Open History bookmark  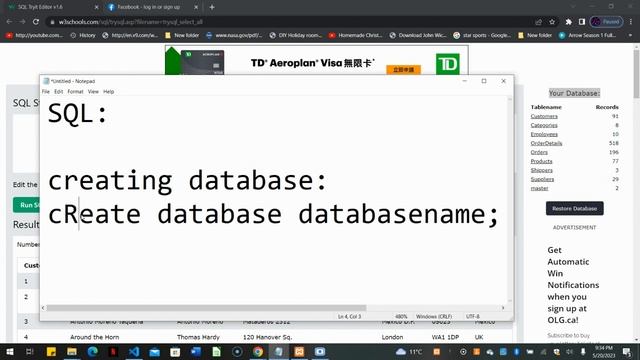coord(83,35)
